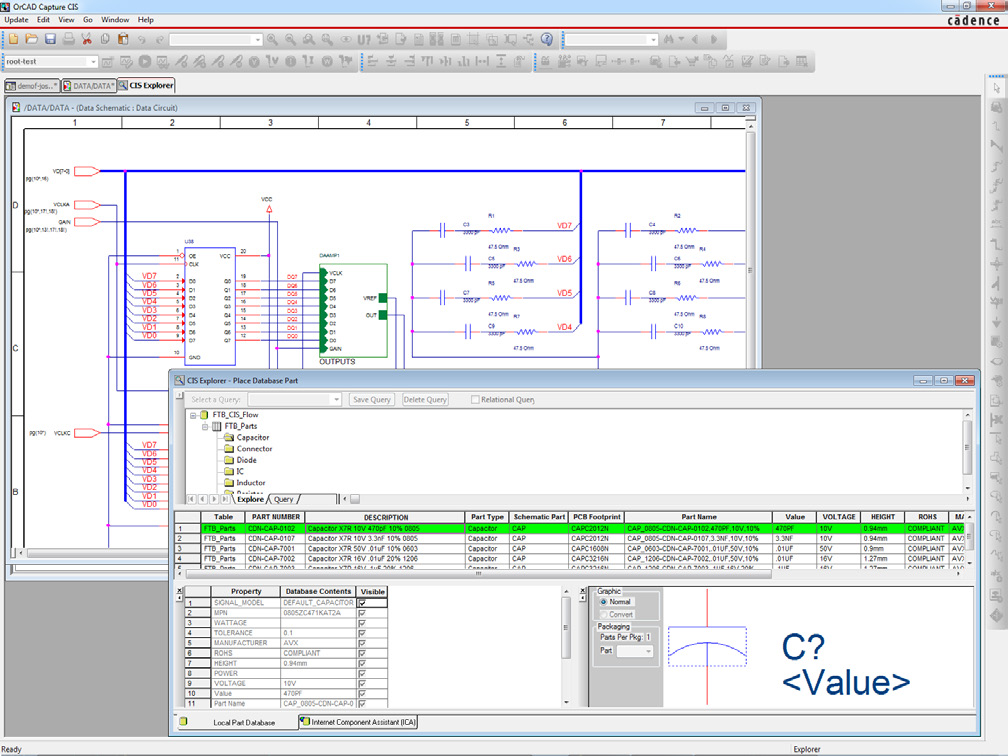This screenshot has width=1008, height=756.
Task: Click the Align Top toolbar icon
Action: (x=427, y=62)
